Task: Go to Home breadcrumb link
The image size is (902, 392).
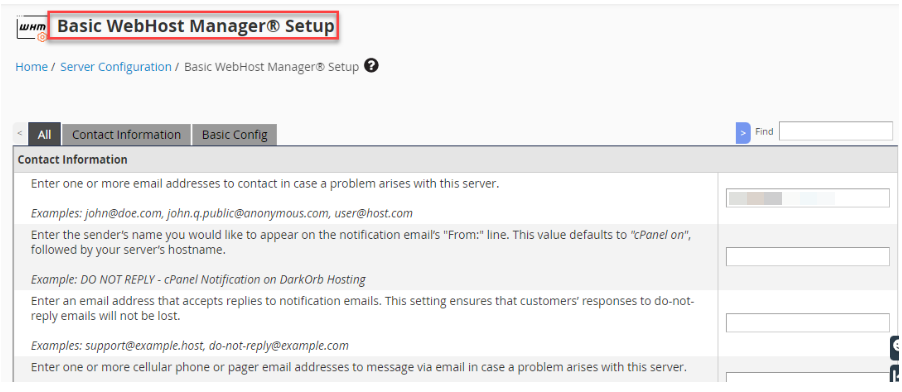Action: (32, 67)
